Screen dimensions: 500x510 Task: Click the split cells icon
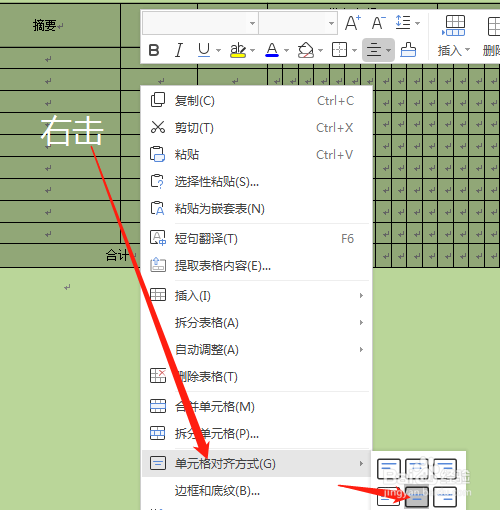[158, 433]
